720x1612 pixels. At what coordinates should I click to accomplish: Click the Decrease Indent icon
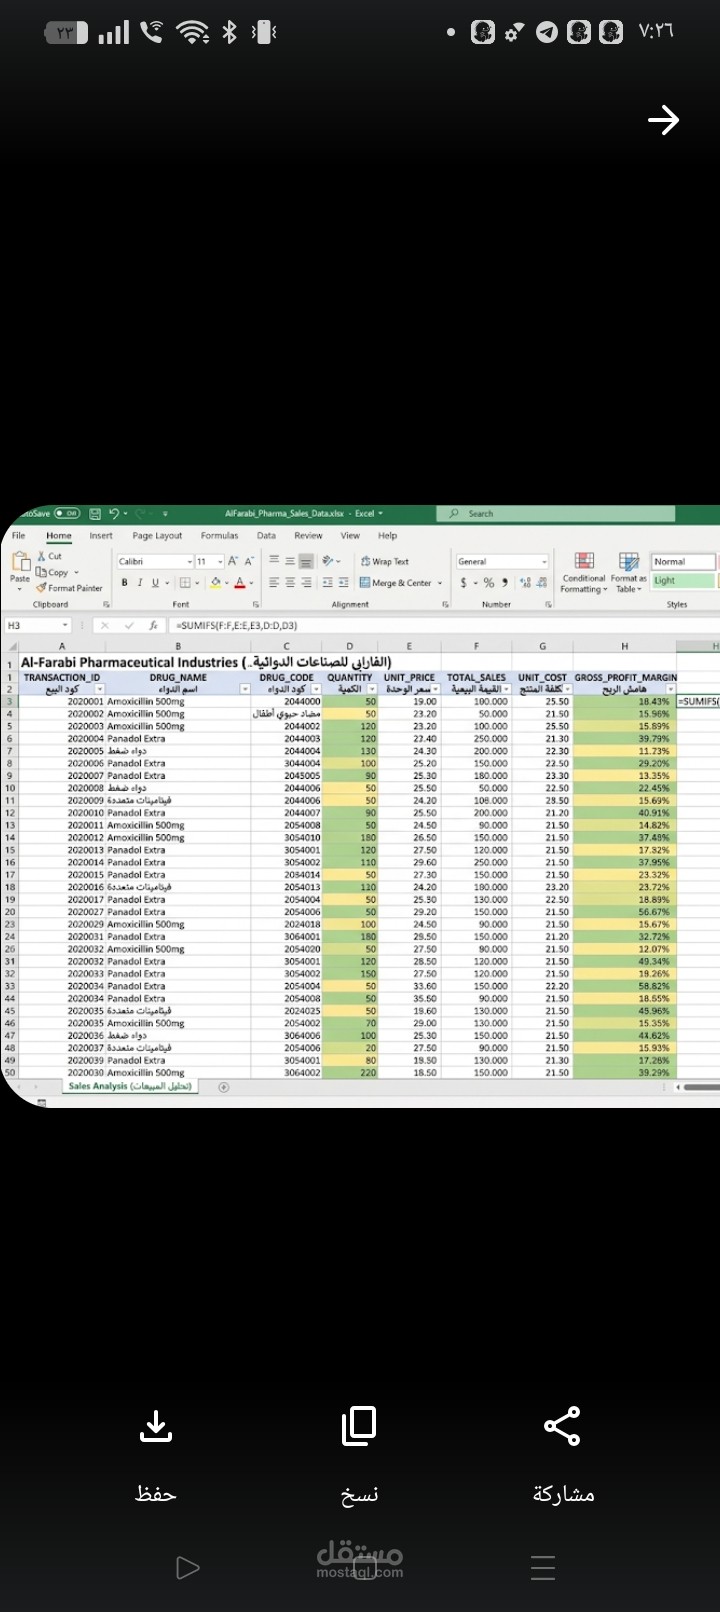click(x=327, y=582)
